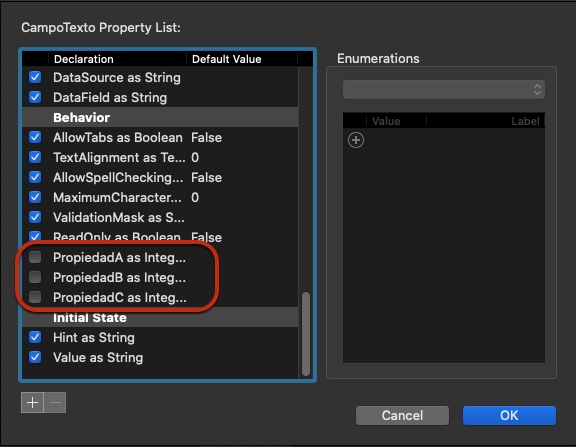Enable the PropiedadA as Integer checkbox
The height and width of the screenshot is (447, 576).
click(35, 257)
